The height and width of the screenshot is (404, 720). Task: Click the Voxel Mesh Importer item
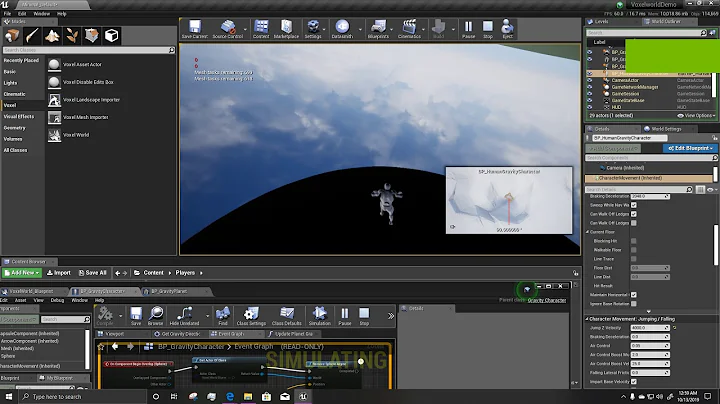[x=110, y=118]
